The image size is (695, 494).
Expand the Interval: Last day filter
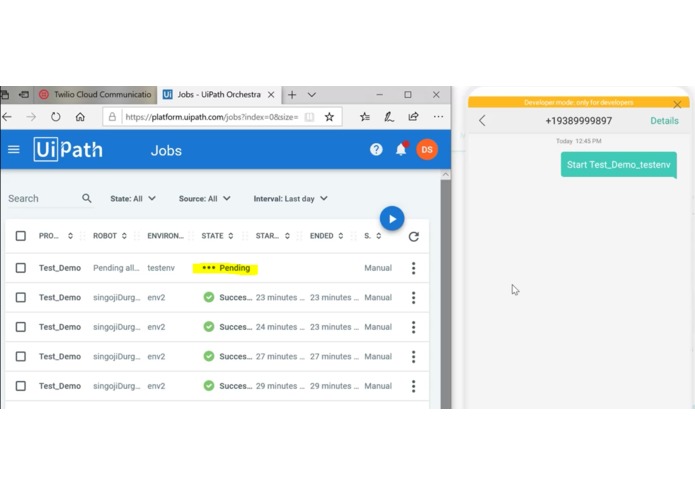tap(290, 198)
